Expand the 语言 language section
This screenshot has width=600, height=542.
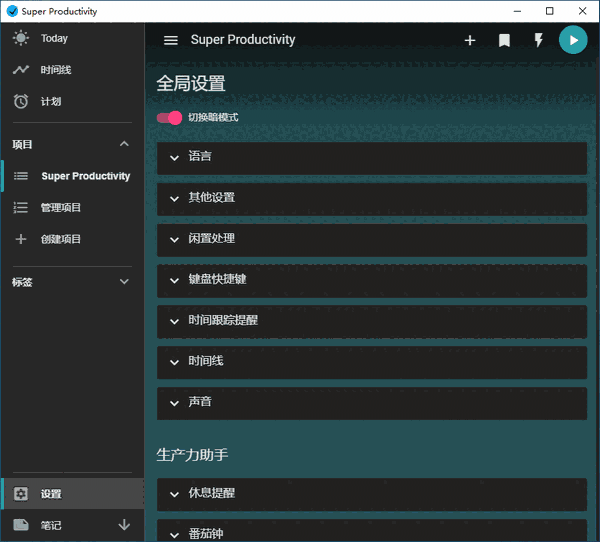pyautogui.click(x=372, y=158)
